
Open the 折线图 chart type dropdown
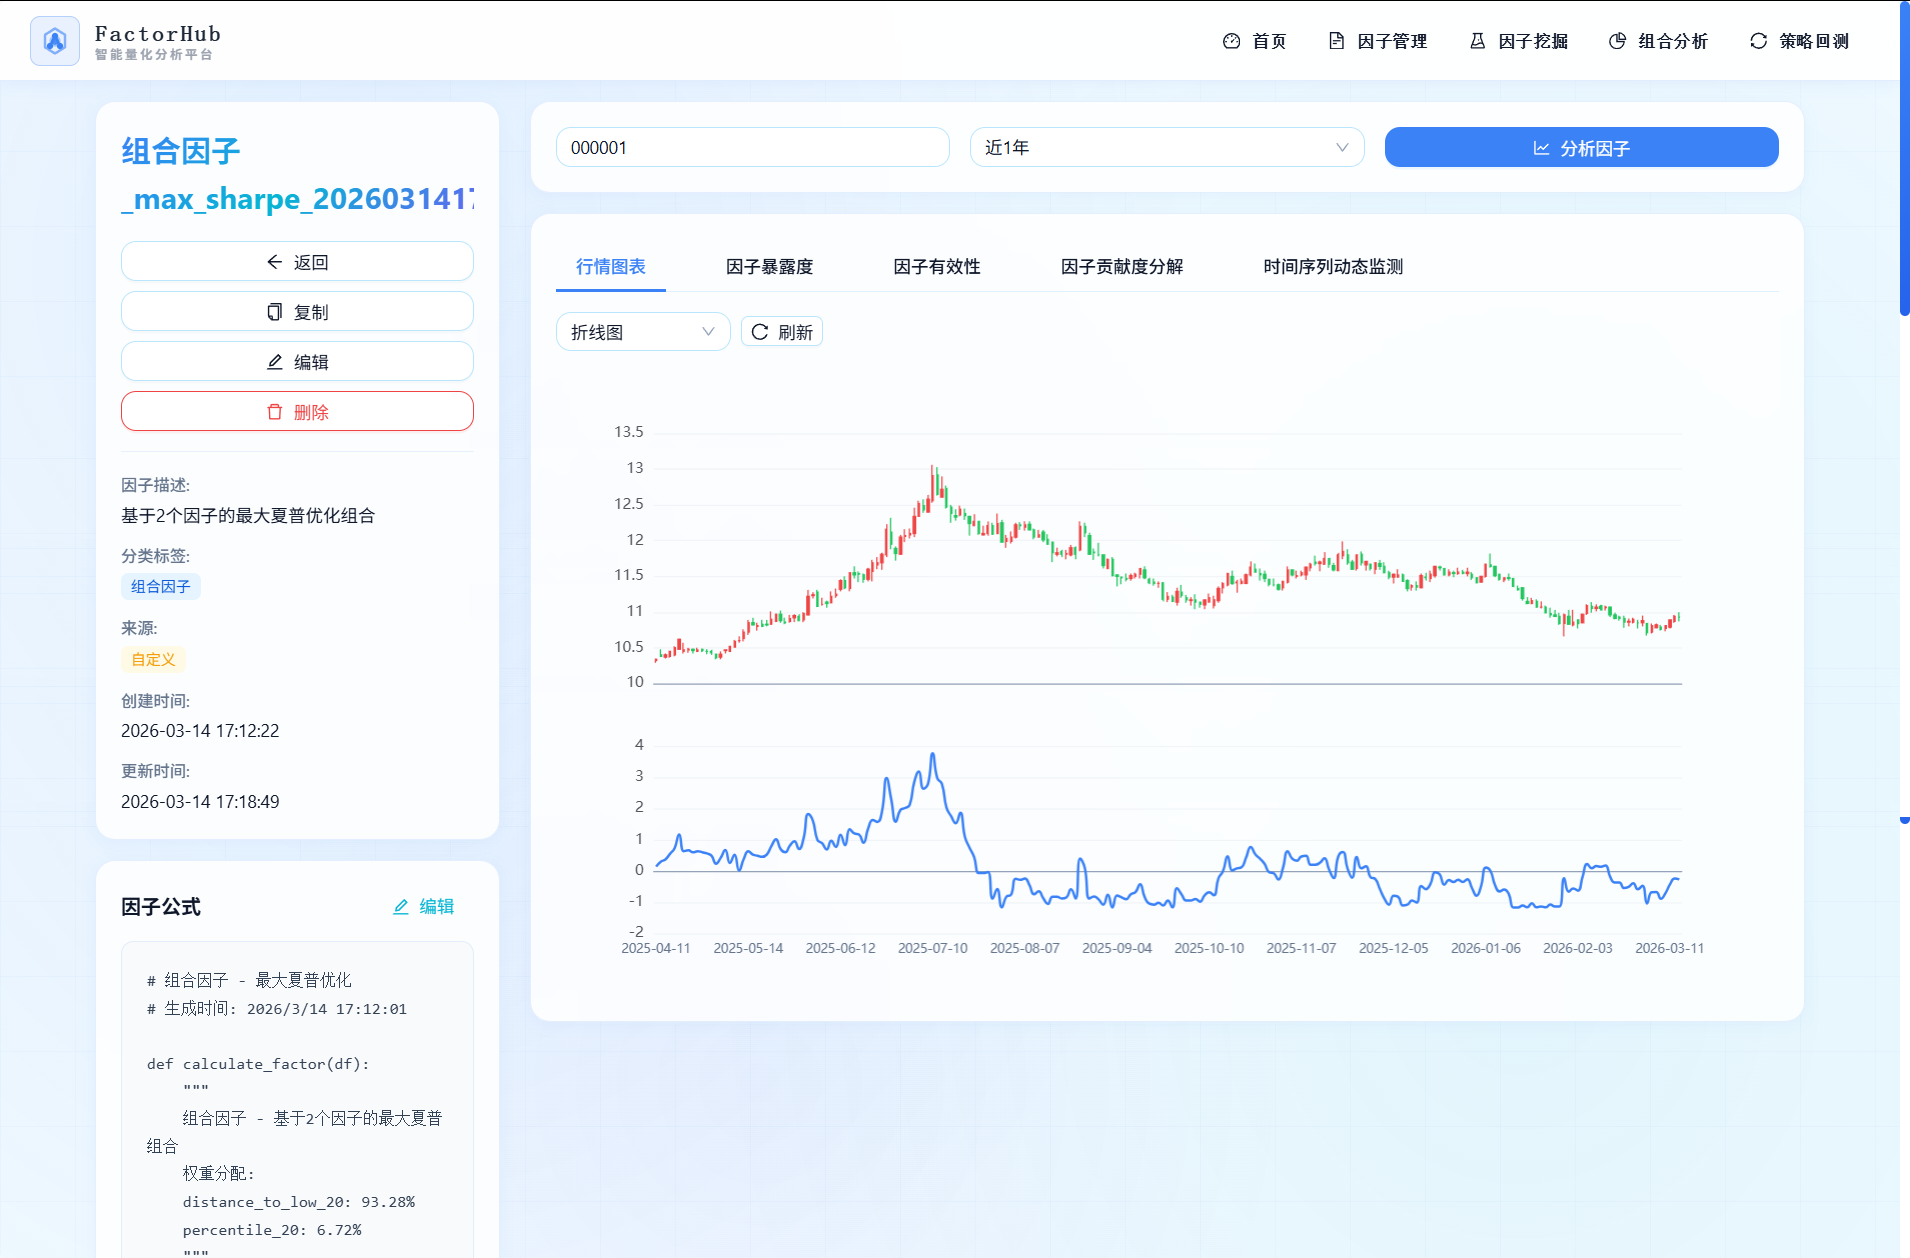click(x=643, y=332)
